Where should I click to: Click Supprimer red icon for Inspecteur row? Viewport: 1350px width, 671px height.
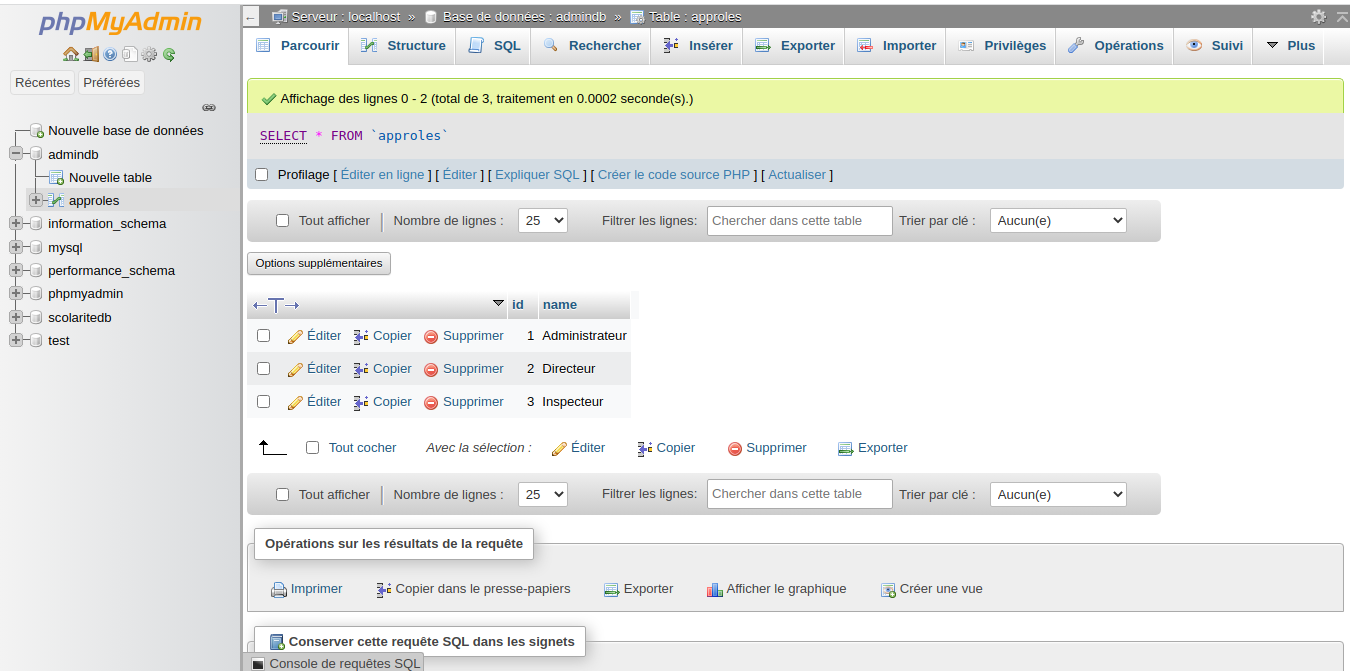pos(431,402)
